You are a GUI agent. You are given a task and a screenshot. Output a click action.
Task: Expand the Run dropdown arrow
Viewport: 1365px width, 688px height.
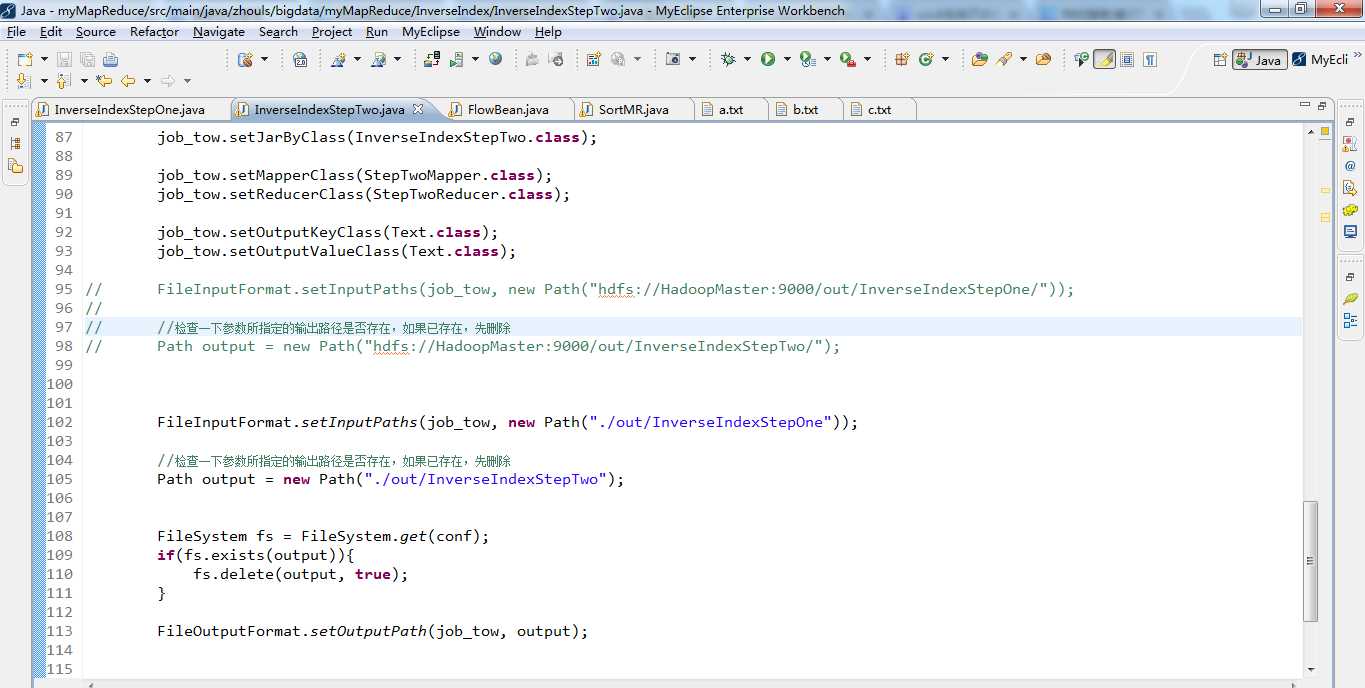click(787, 60)
